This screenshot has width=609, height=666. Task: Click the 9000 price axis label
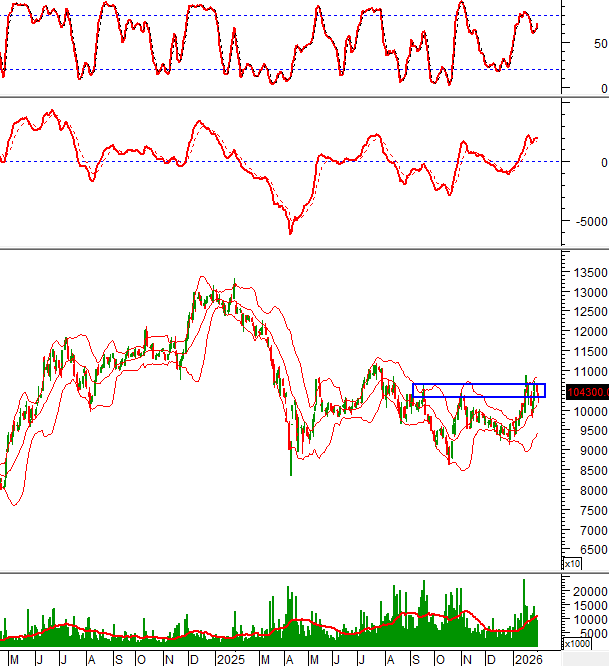pyautogui.click(x=588, y=451)
